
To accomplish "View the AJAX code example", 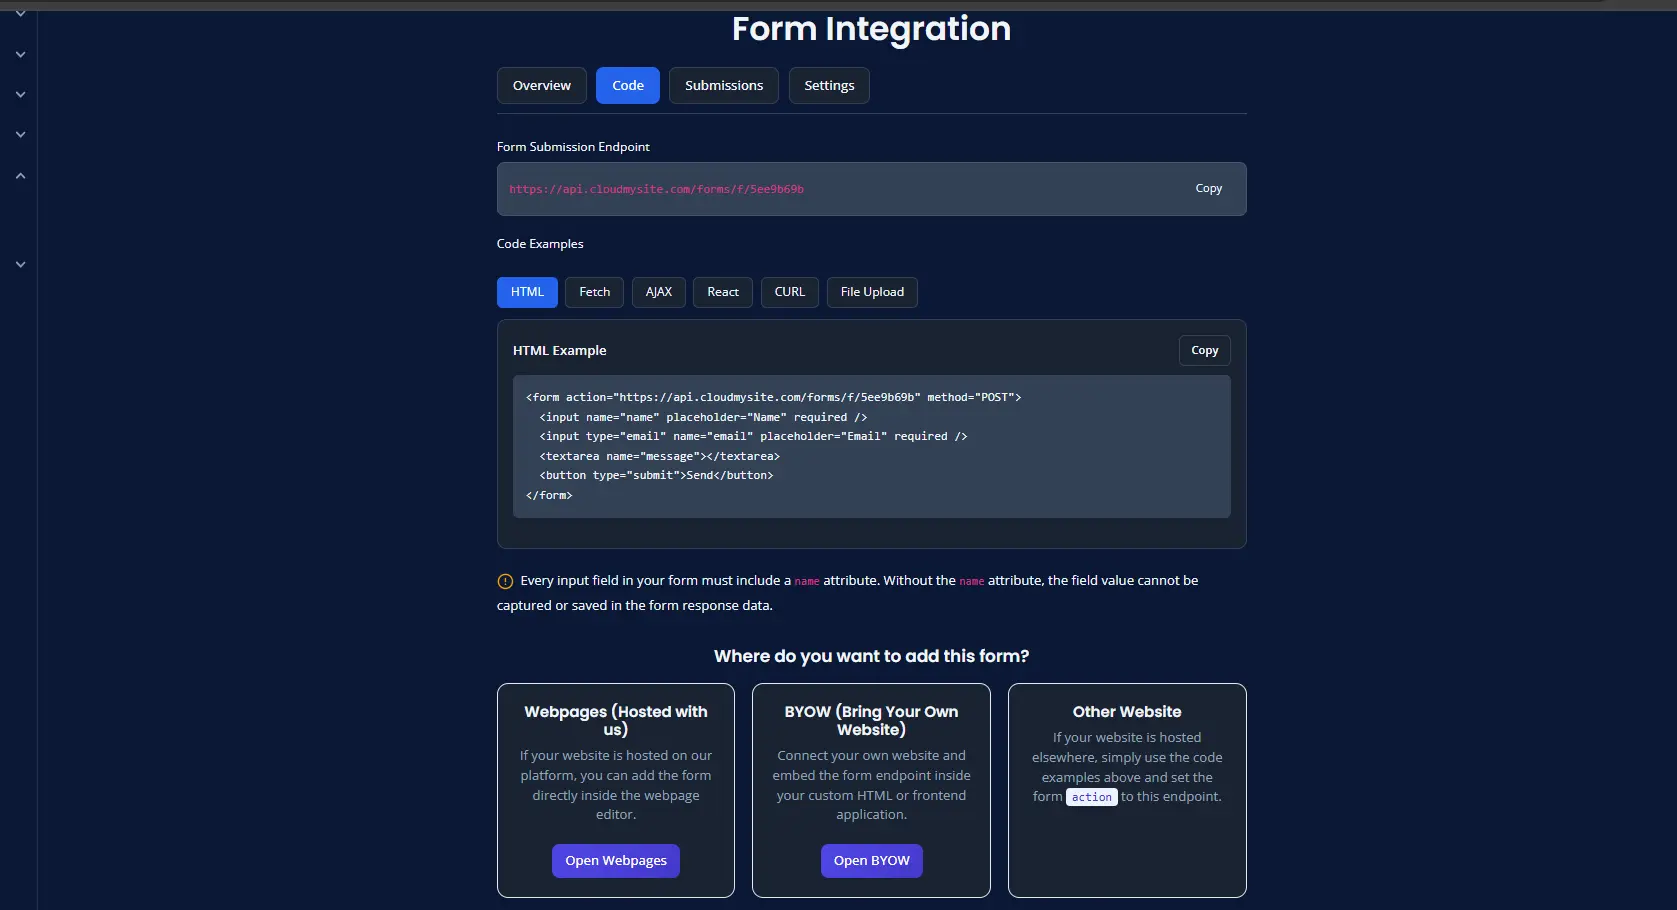I will click(658, 292).
